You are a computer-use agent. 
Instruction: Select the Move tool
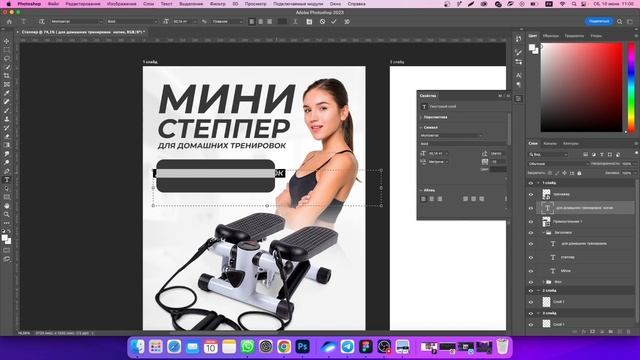tap(7, 41)
